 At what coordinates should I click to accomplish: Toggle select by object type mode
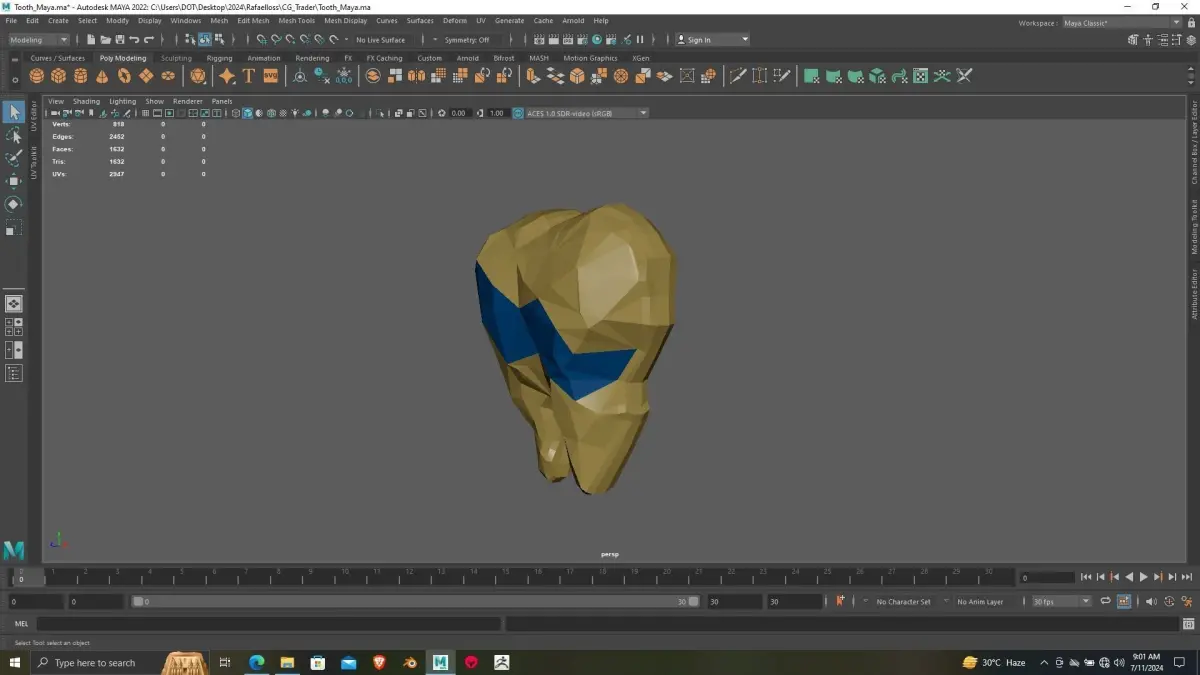coord(205,40)
